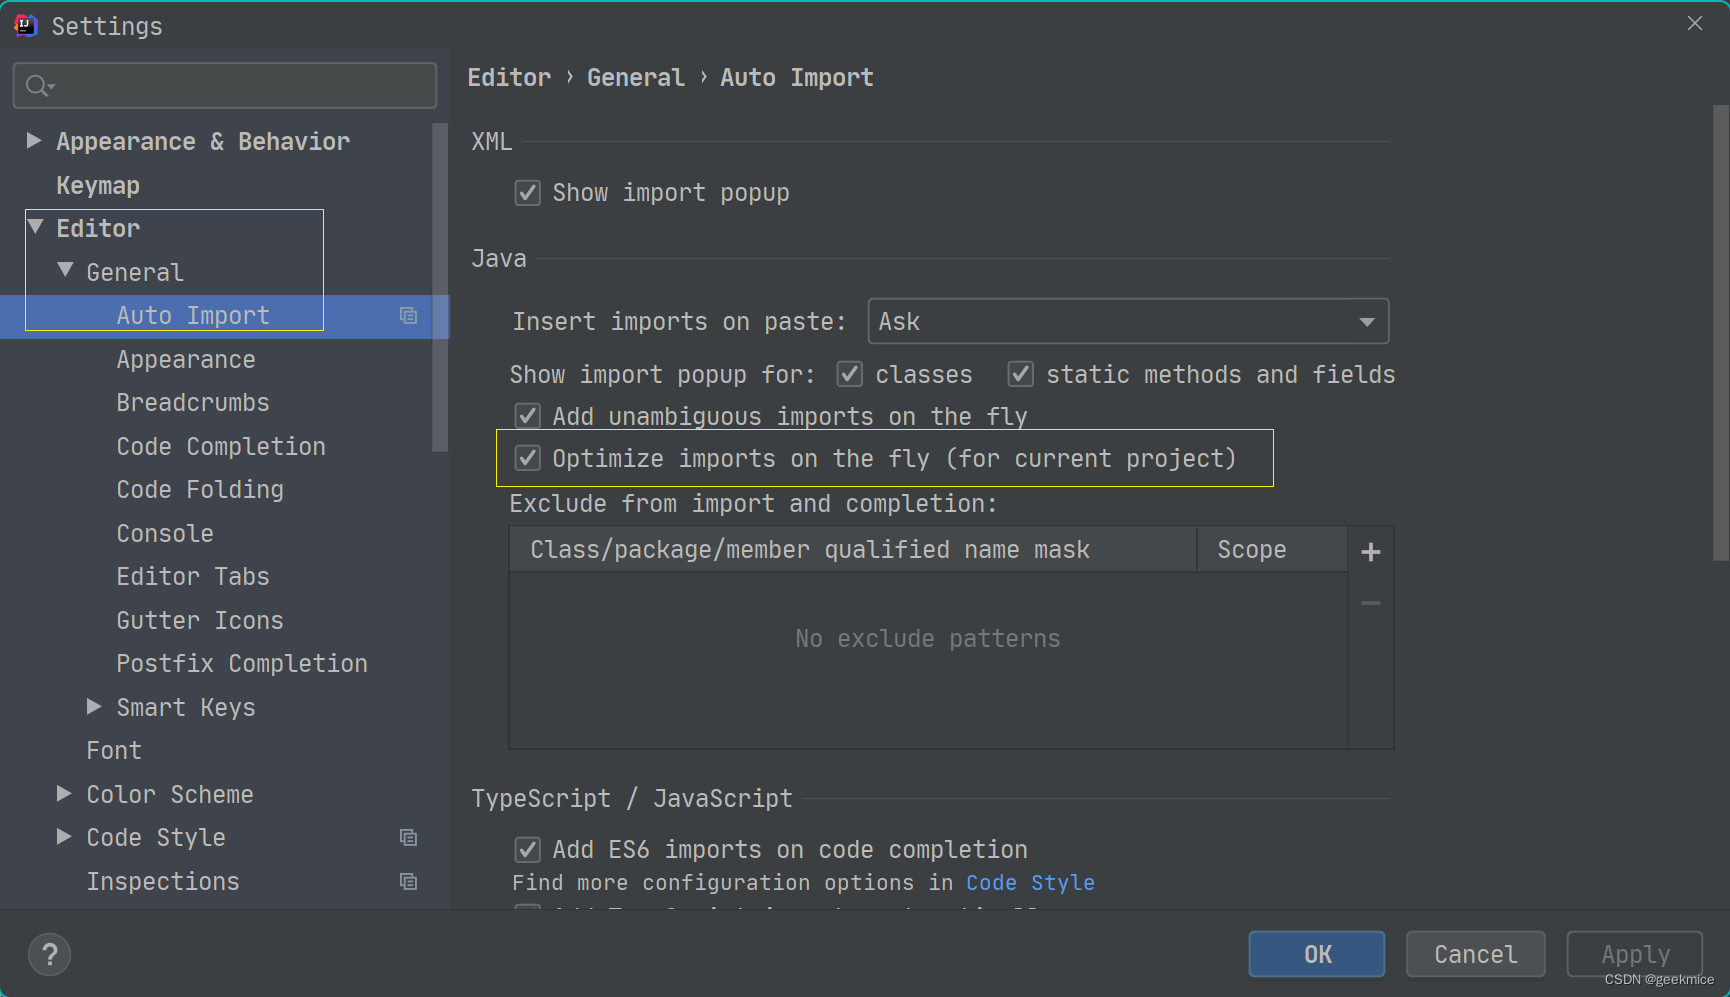The image size is (1730, 997).
Task: Click the search magnifier icon in settings
Action: point(39,86)
